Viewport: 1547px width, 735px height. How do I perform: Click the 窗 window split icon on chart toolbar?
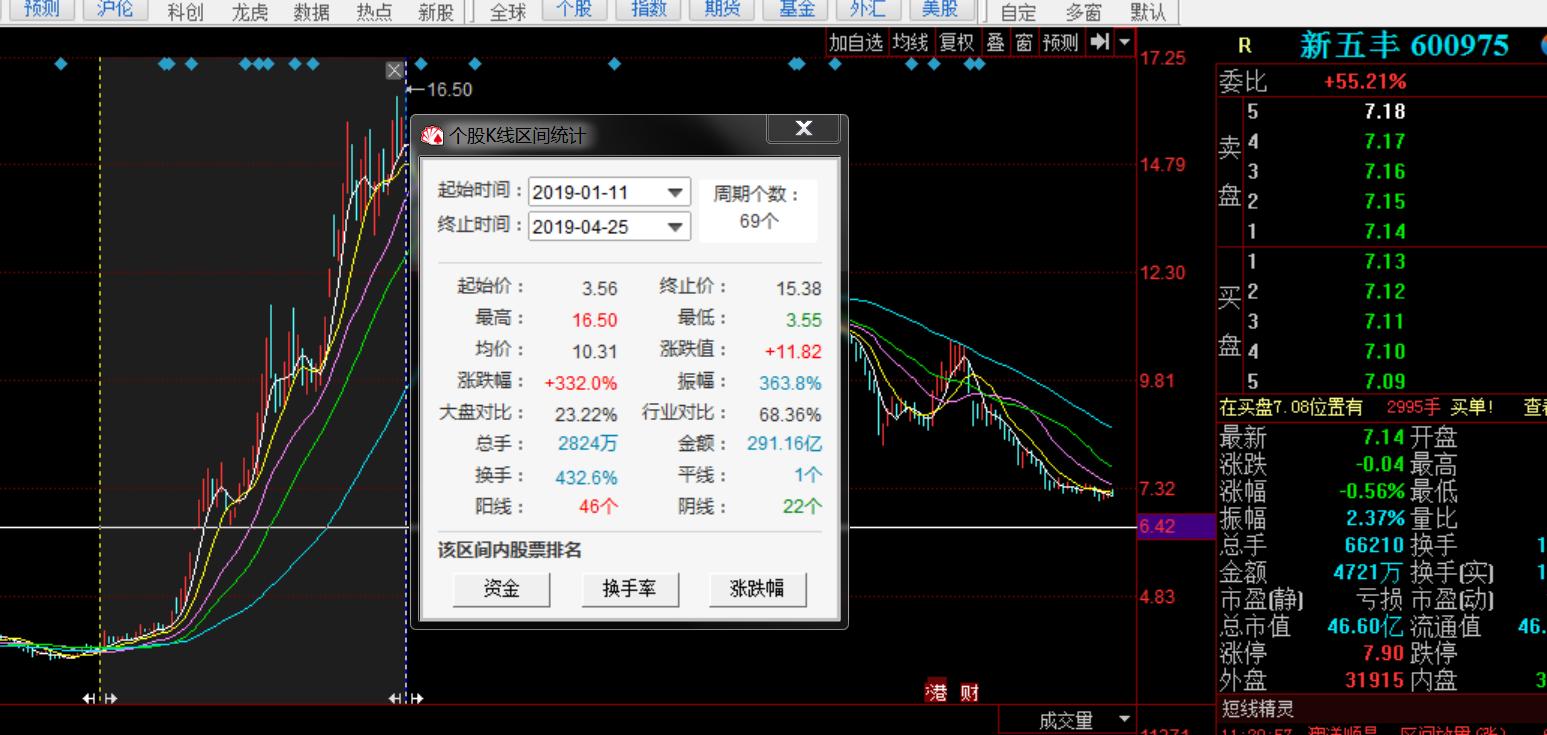click(x=1024, y=43)
